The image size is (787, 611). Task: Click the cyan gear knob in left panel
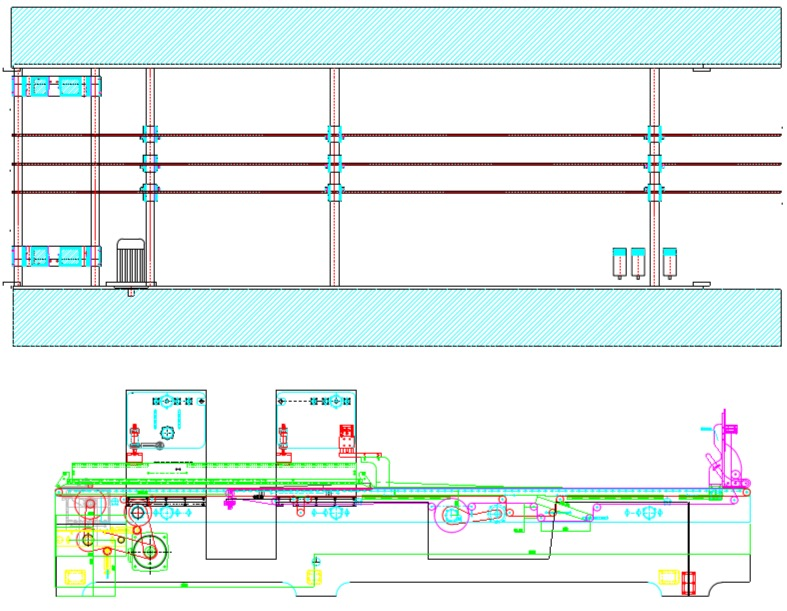[x=166, y=434]
